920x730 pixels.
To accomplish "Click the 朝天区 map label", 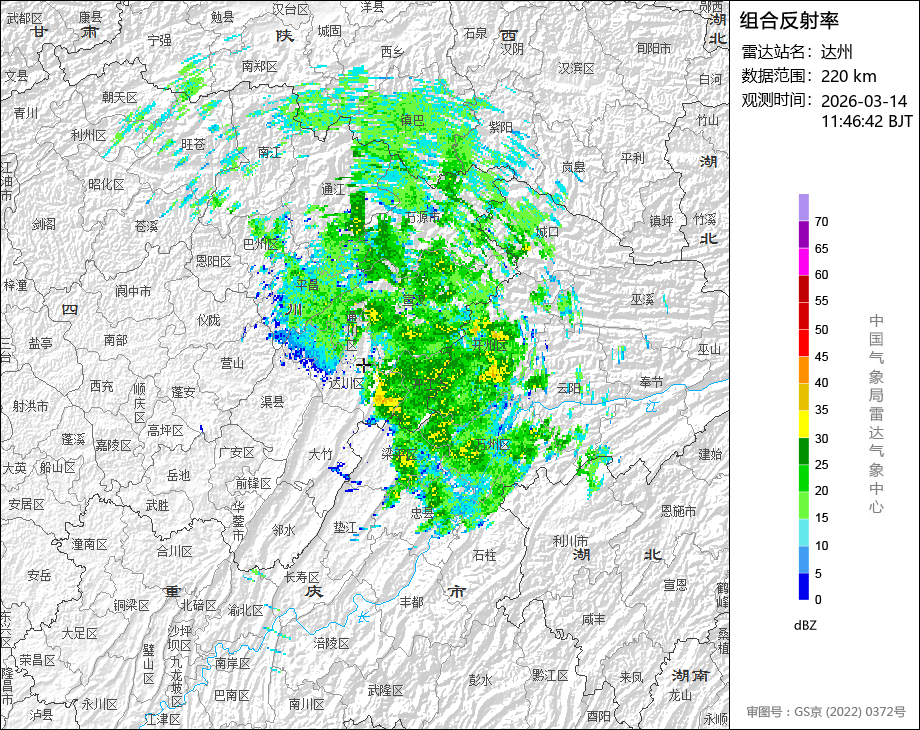I will tap(119, 97).
